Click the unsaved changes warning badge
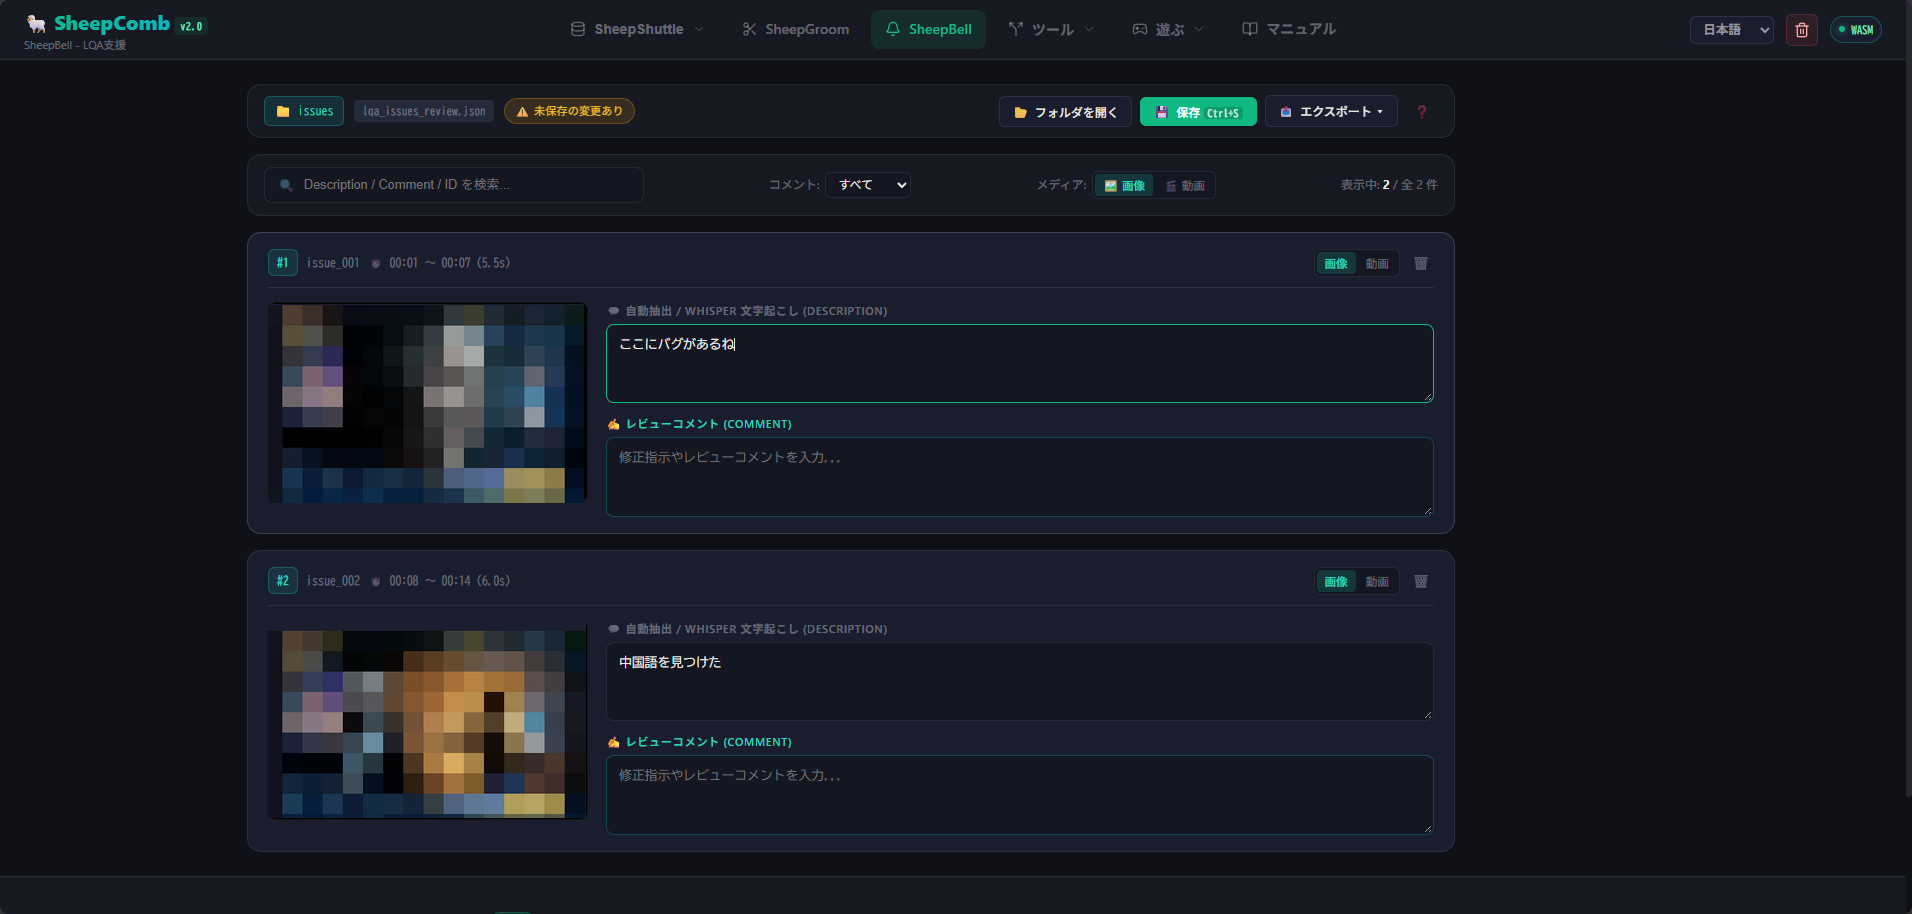The image size is (1912, 914). click(x=569, y=111)
